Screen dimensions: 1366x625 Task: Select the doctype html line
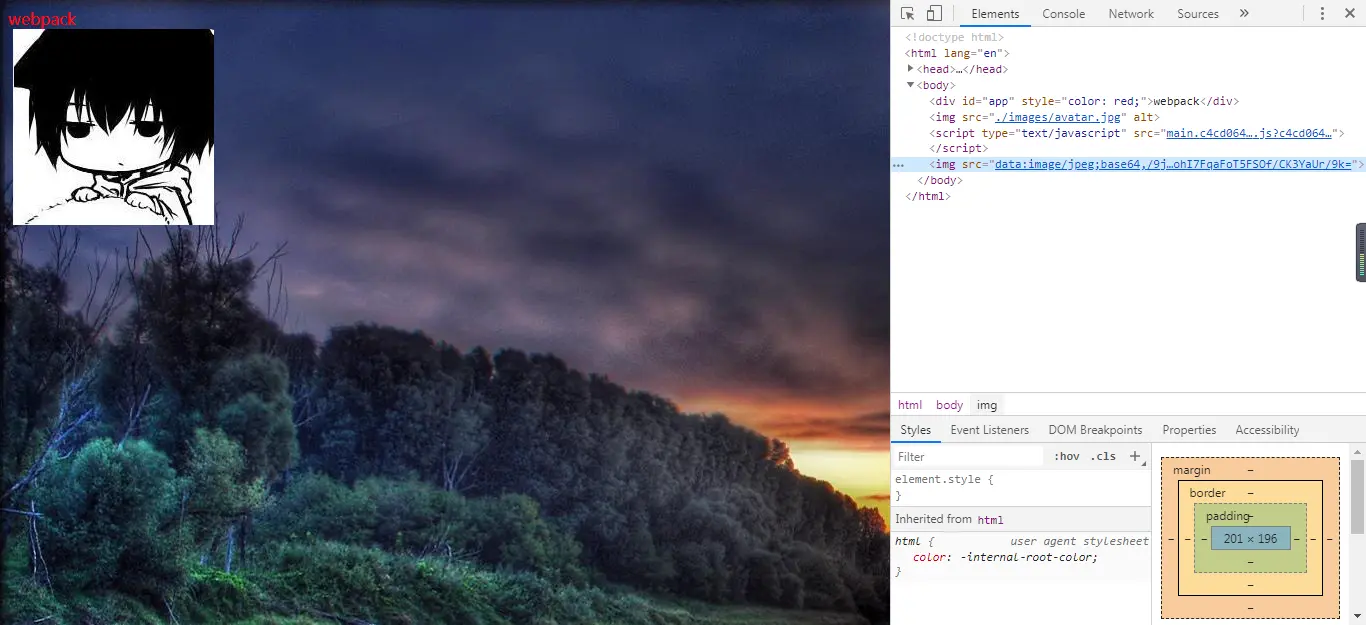(x=954, y=37)
